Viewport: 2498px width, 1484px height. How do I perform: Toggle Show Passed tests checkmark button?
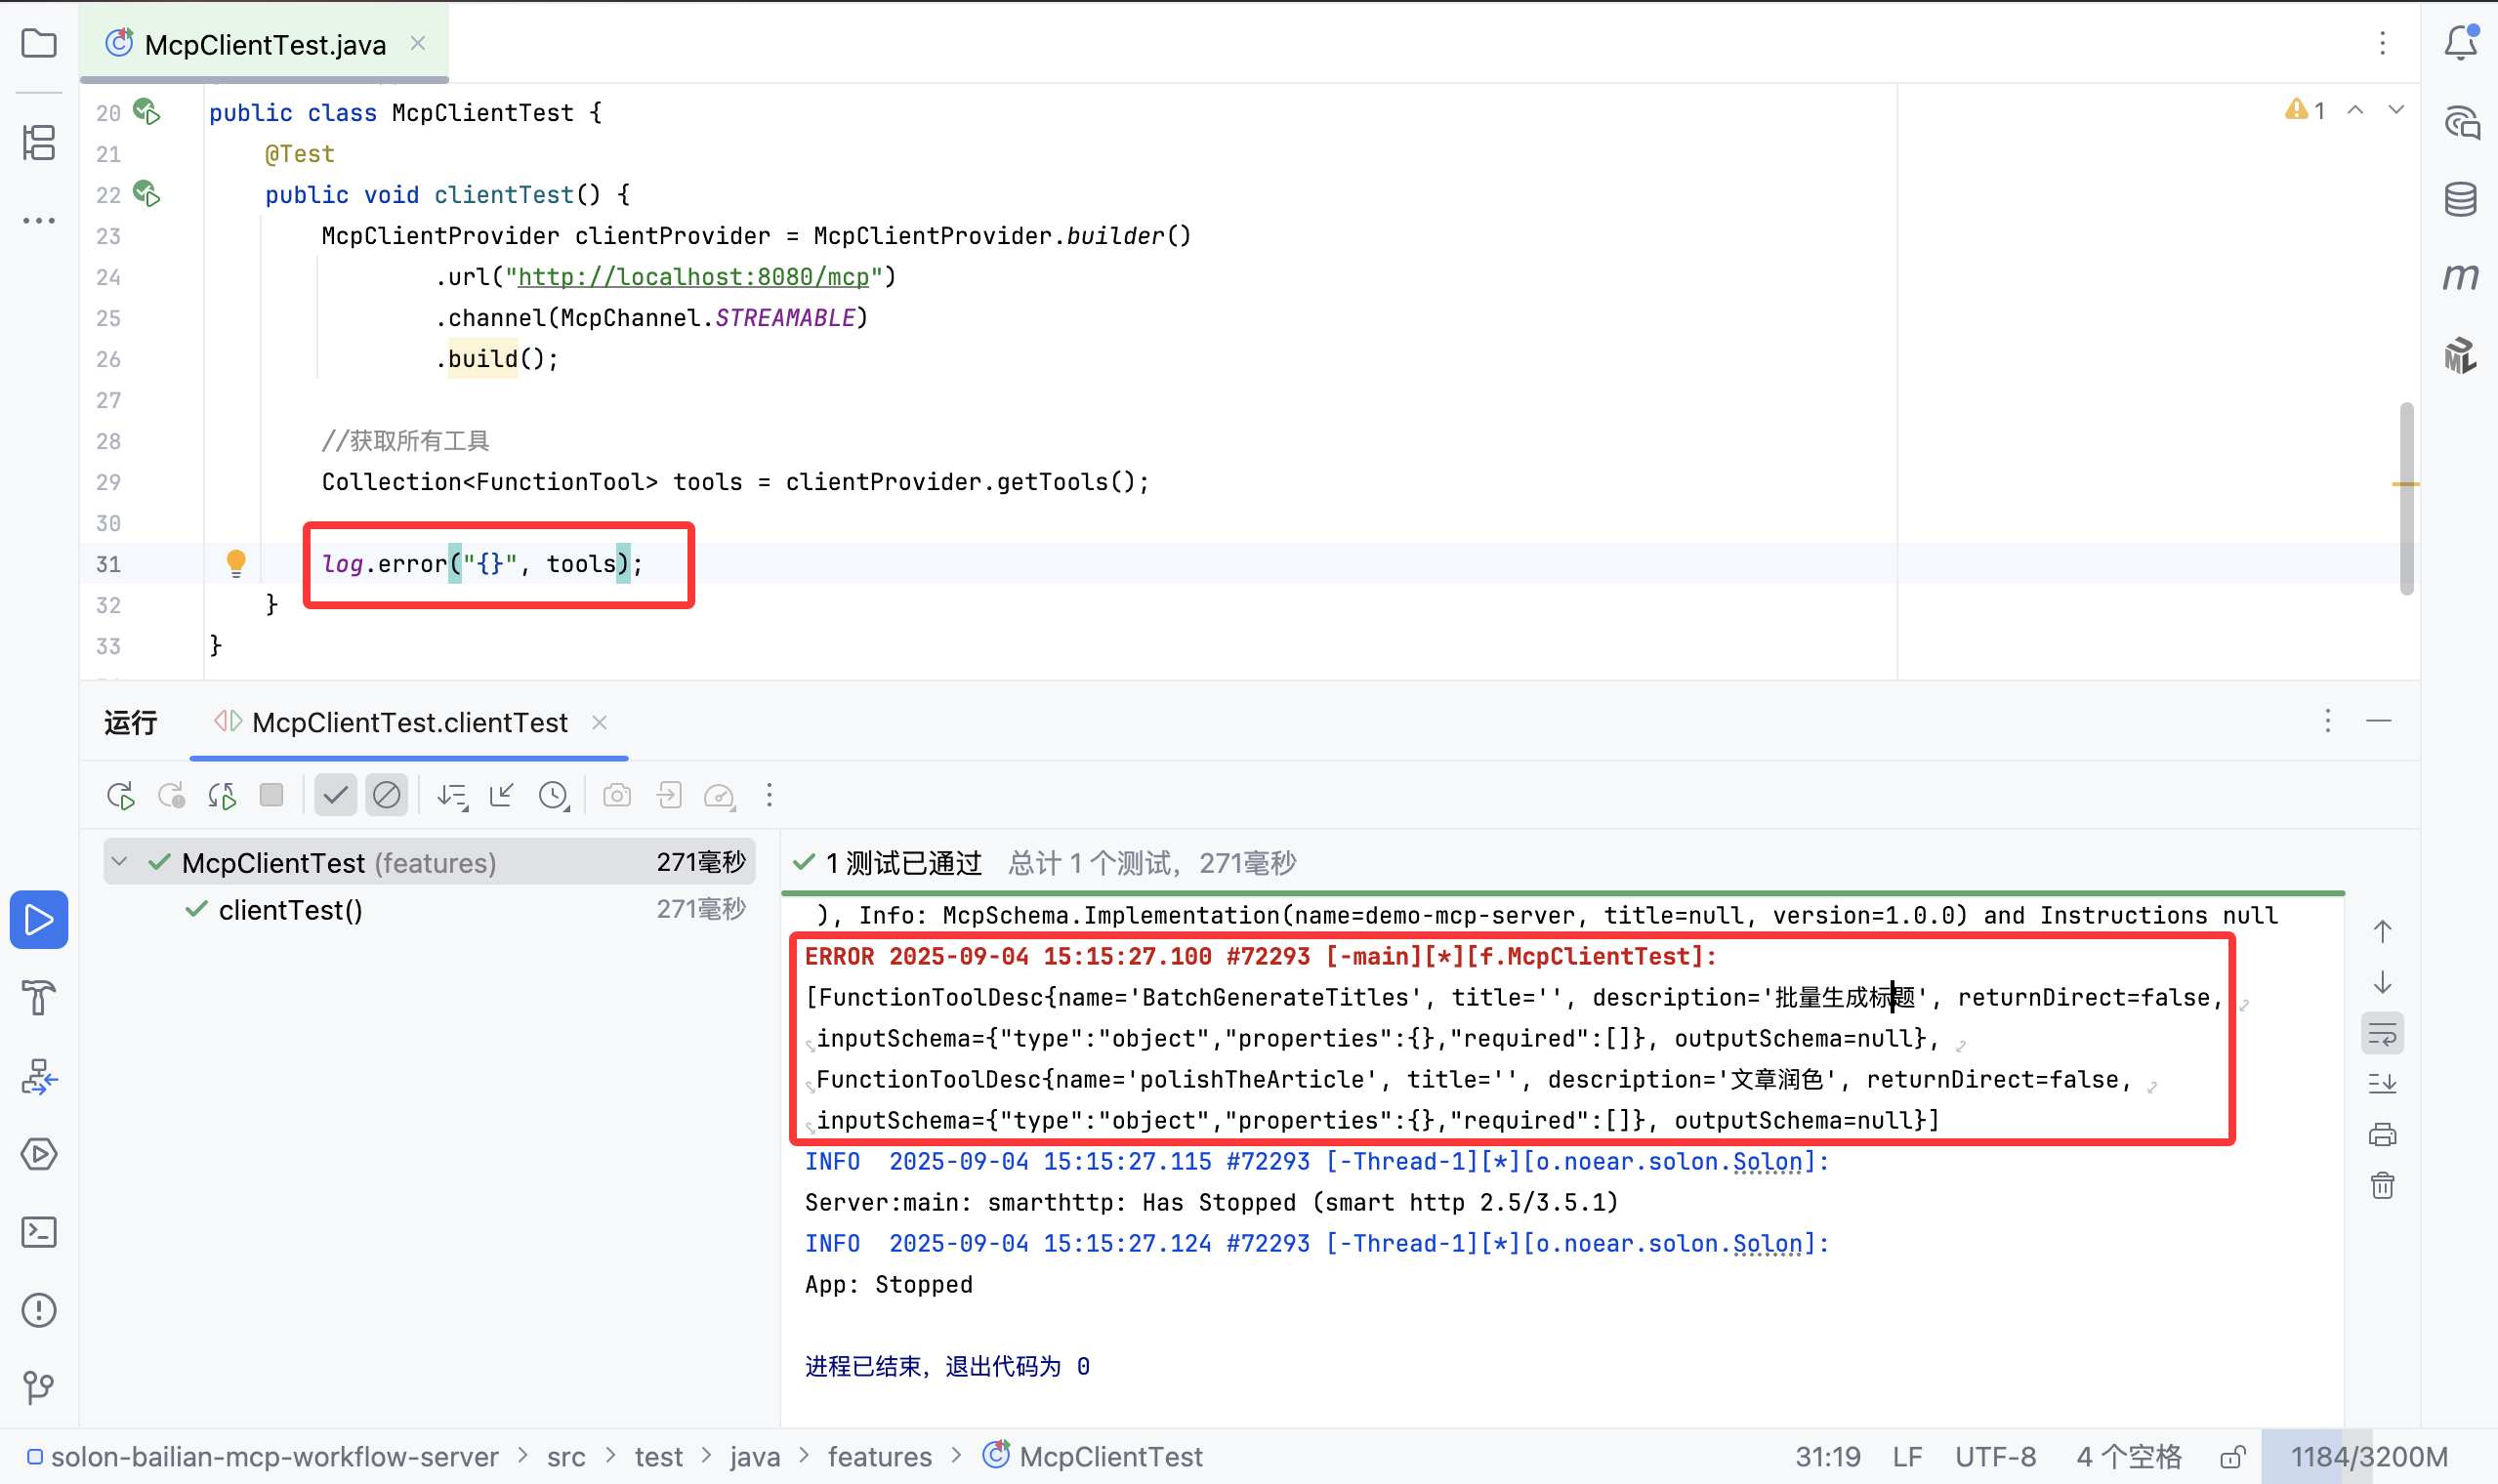335,796
